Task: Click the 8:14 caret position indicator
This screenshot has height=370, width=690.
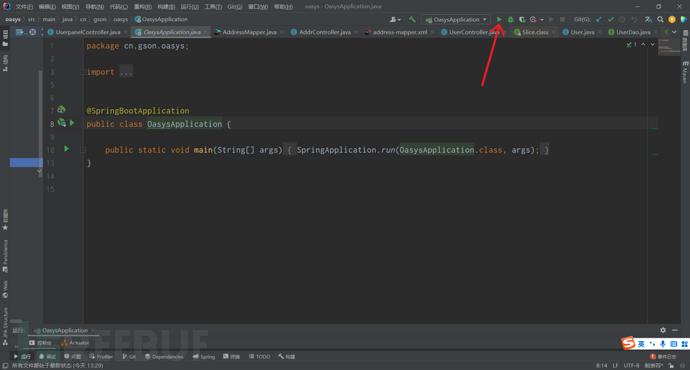Action: [601, 366]
